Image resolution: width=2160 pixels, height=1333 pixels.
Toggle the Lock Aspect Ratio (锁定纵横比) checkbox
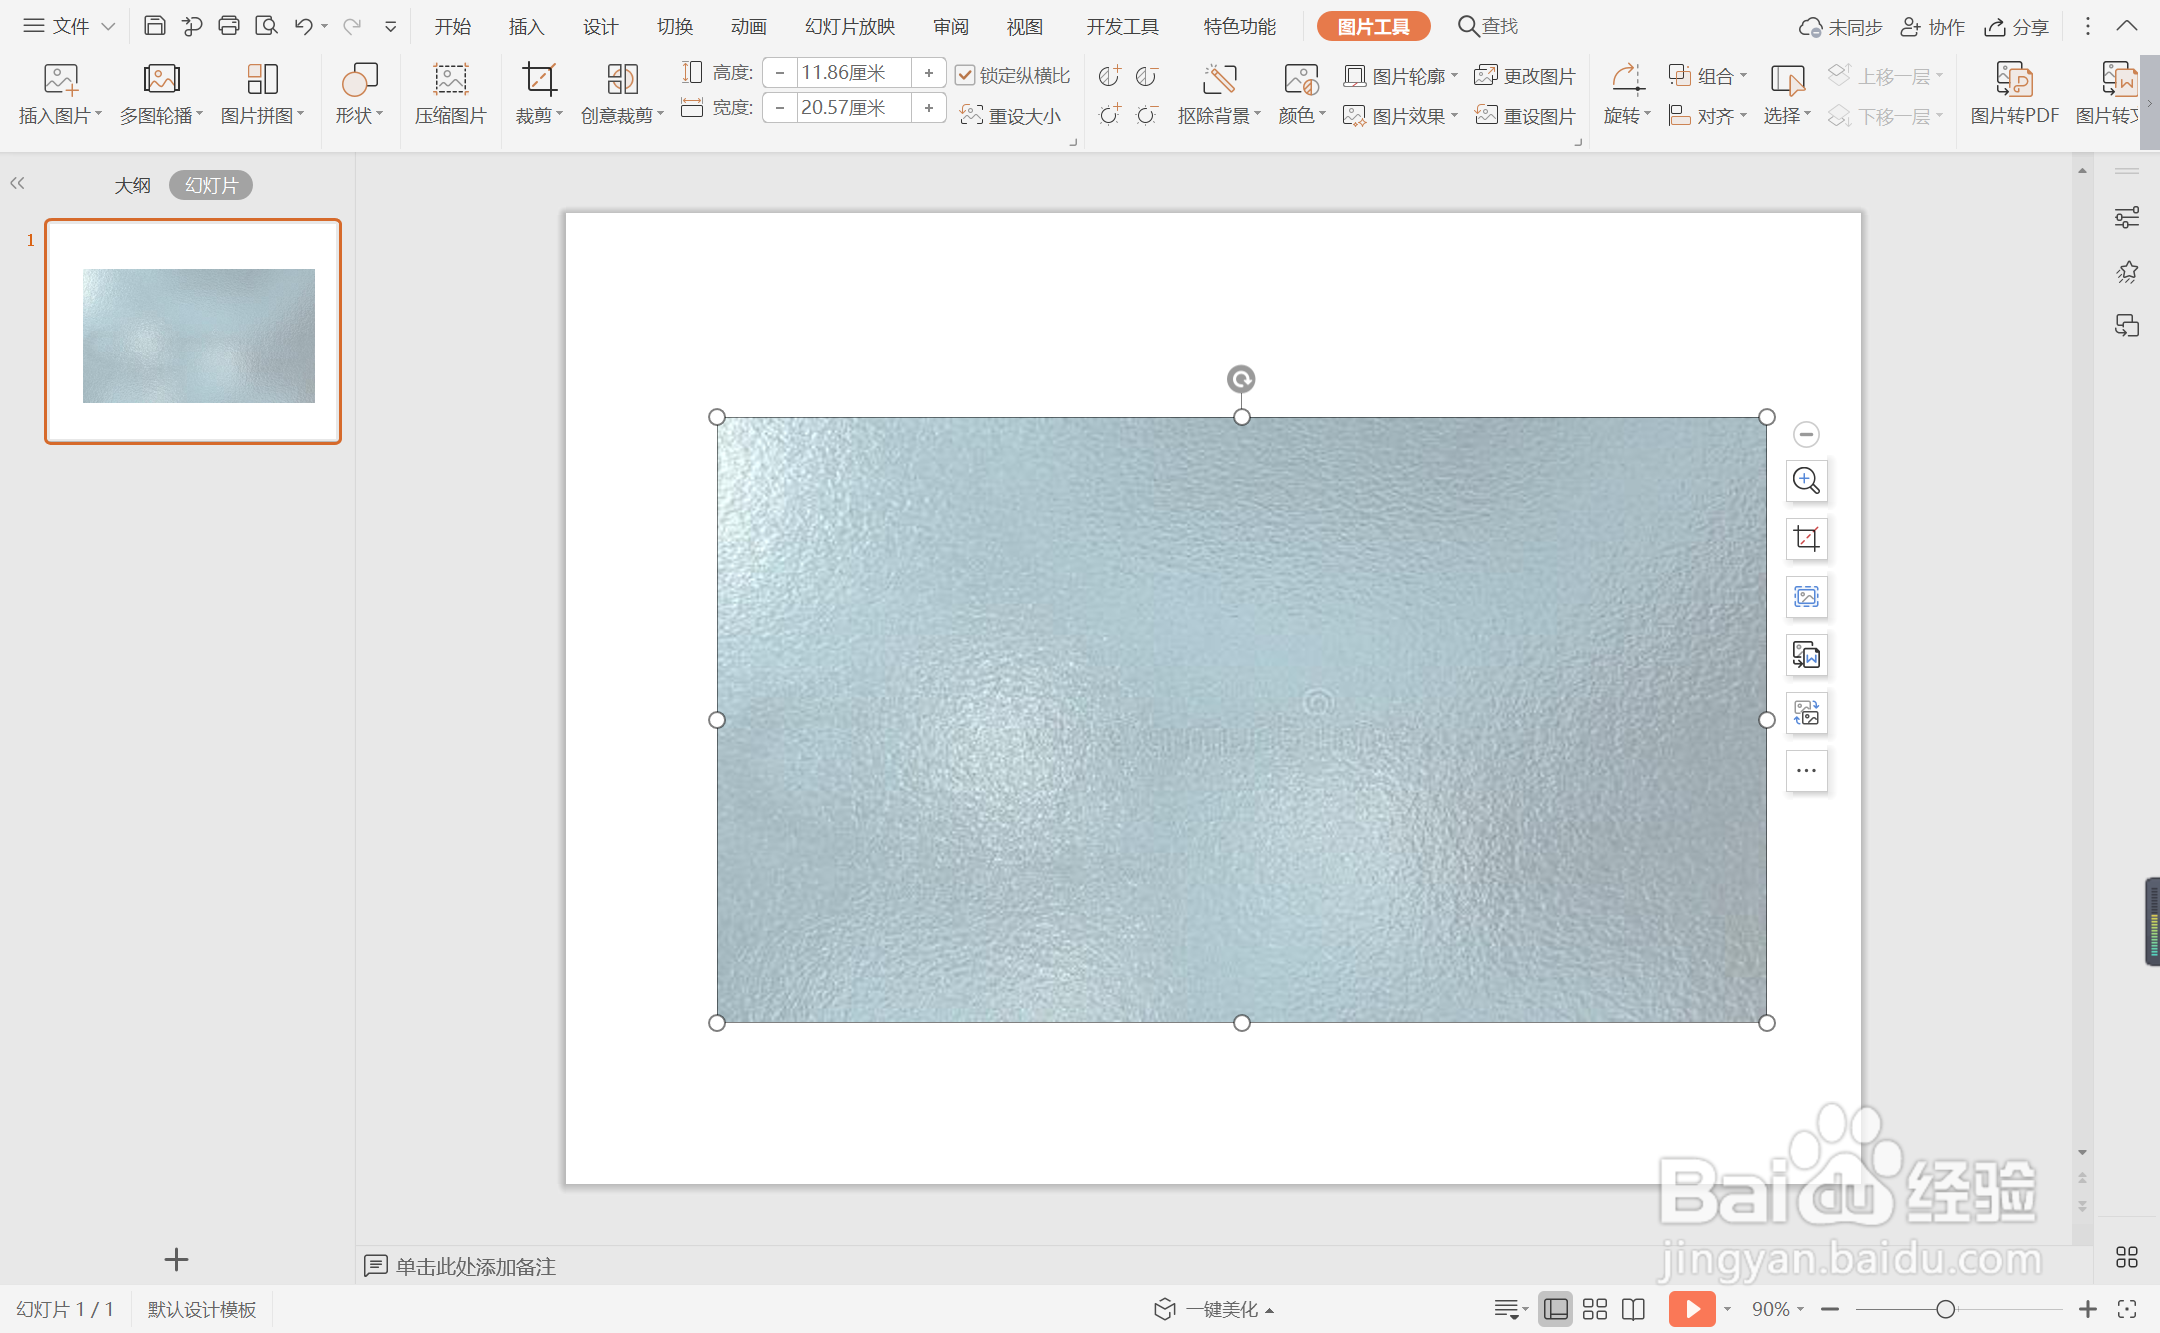(x=965, y=75)
